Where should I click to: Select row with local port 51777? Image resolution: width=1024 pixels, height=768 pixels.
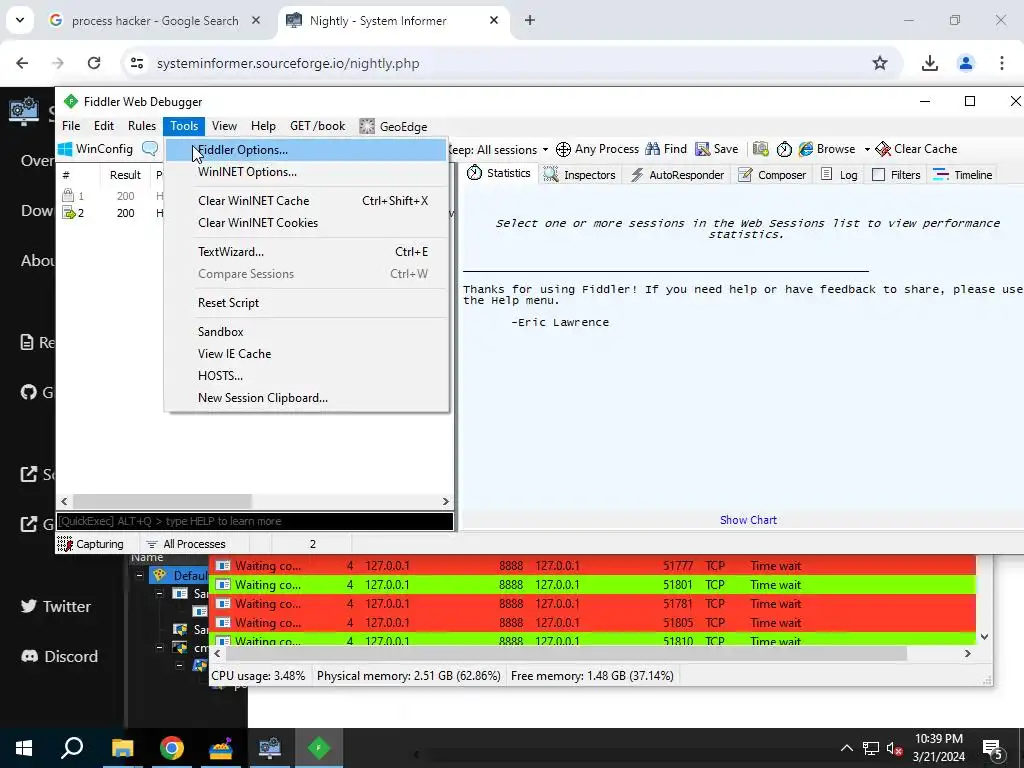(x=593, y=566)
